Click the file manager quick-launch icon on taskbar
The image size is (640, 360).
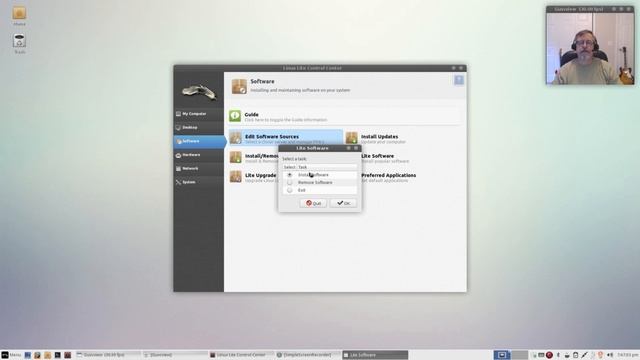pyautogui.click(x=47, y=355)
